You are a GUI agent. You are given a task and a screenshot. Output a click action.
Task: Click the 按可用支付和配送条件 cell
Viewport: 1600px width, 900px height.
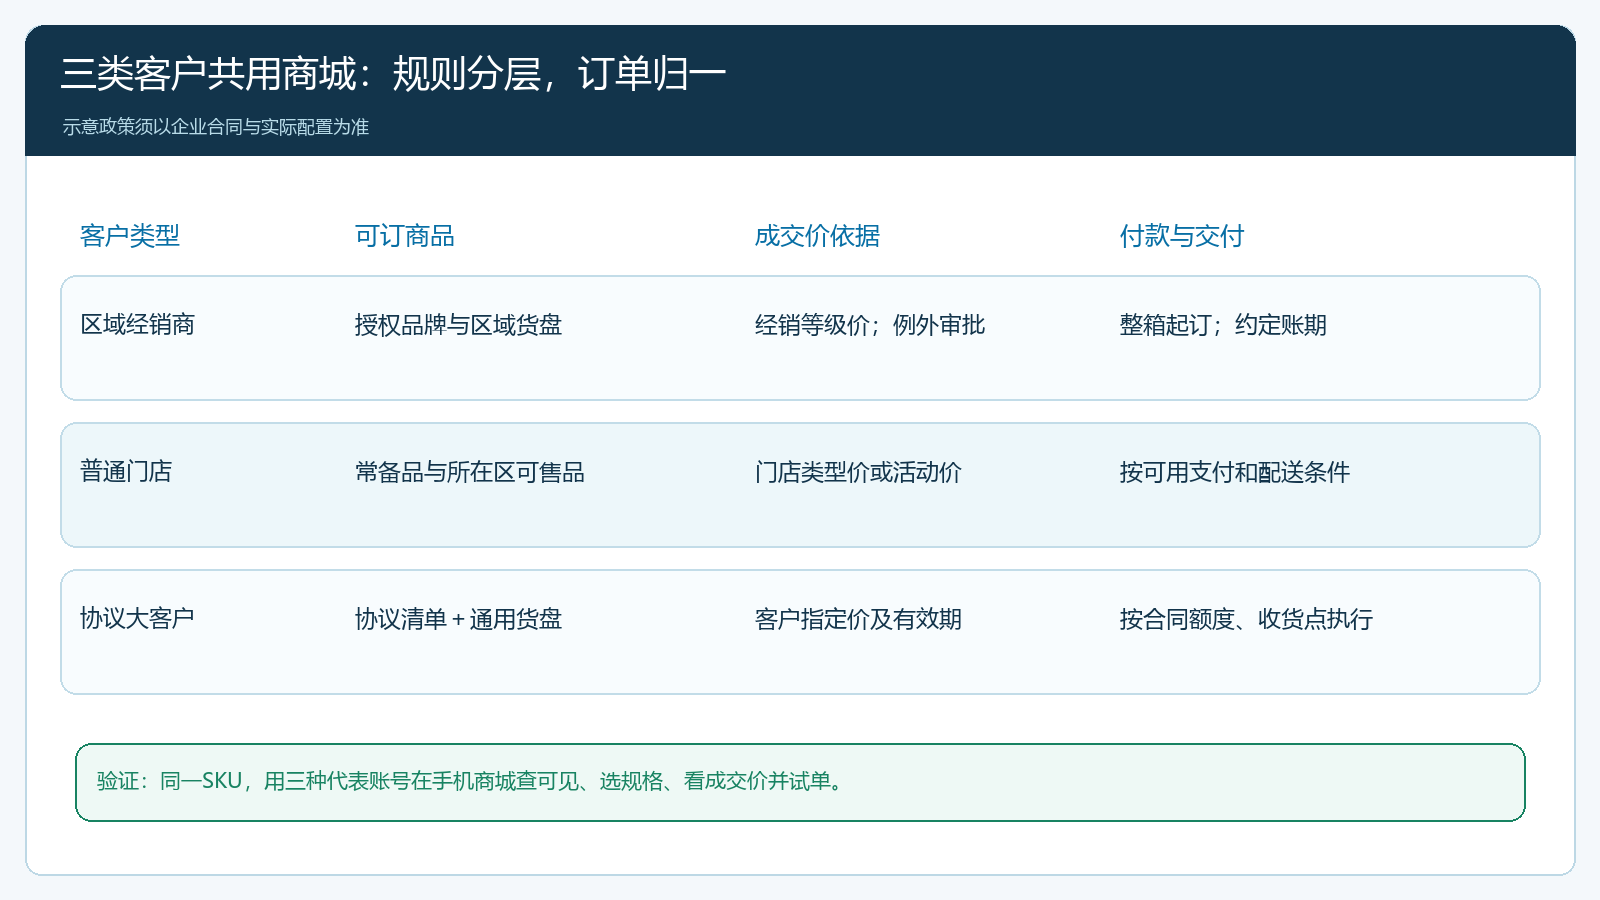point(1235,472)
